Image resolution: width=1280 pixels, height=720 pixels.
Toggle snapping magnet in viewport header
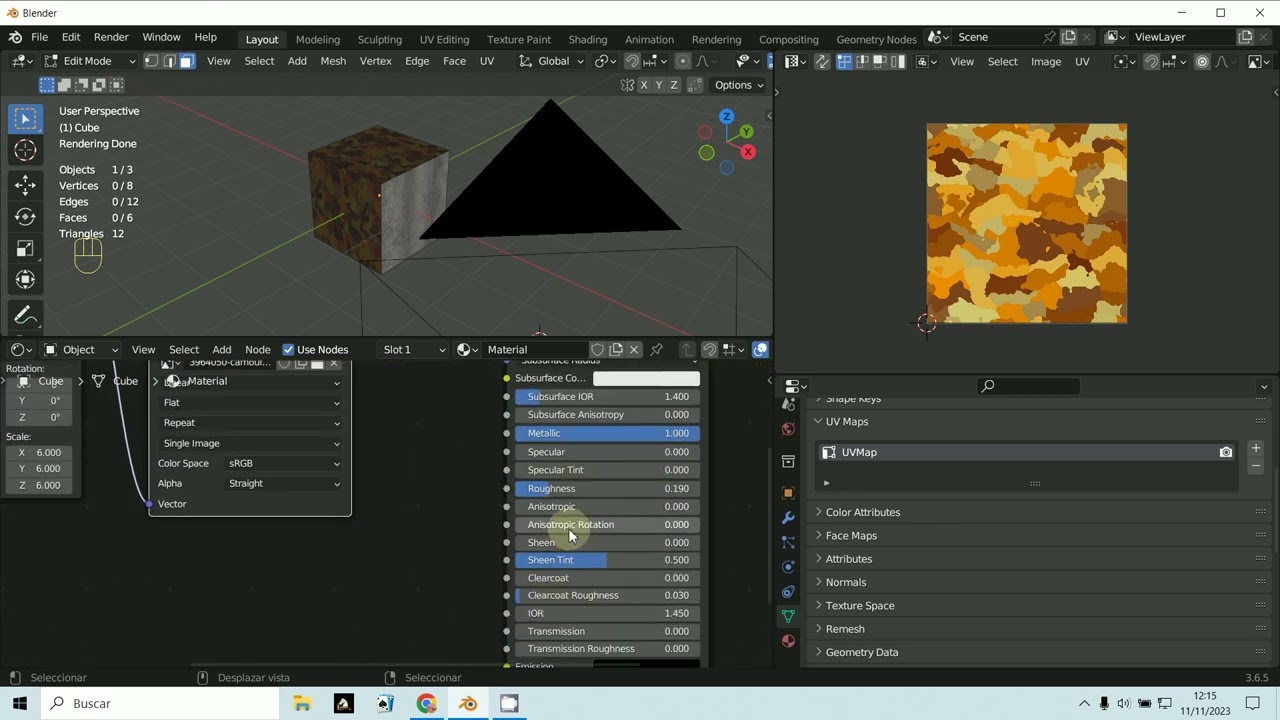(632, 61)
